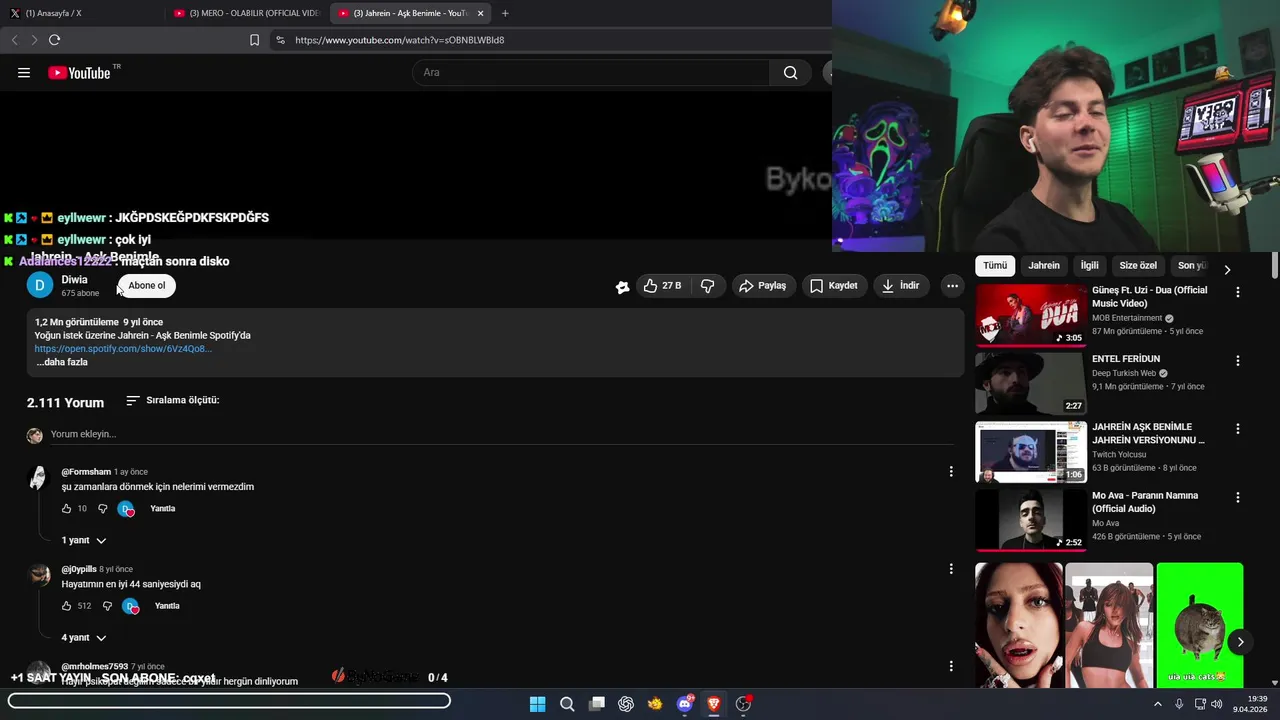Like @Formsham's comment

coord(67,508)
